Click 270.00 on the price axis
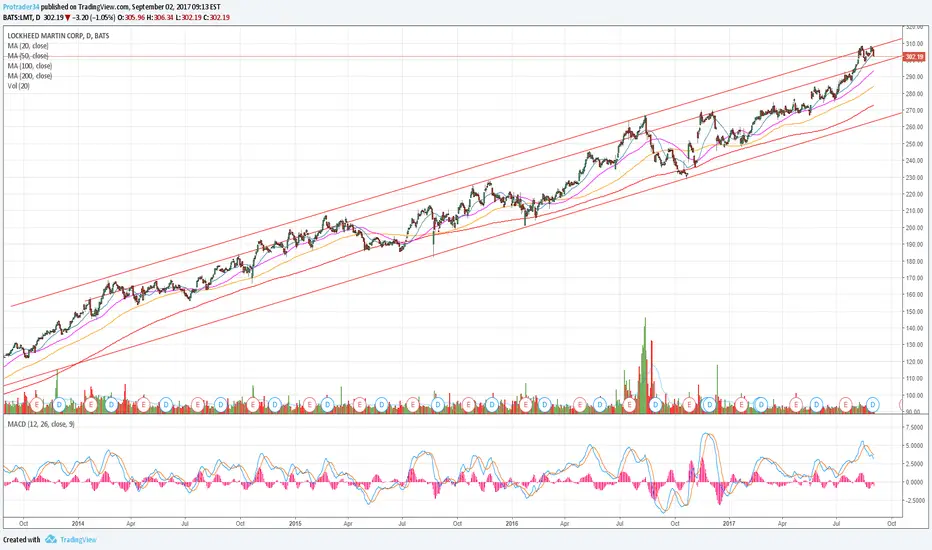The image size is (932, 550). (x=914, y=111)
